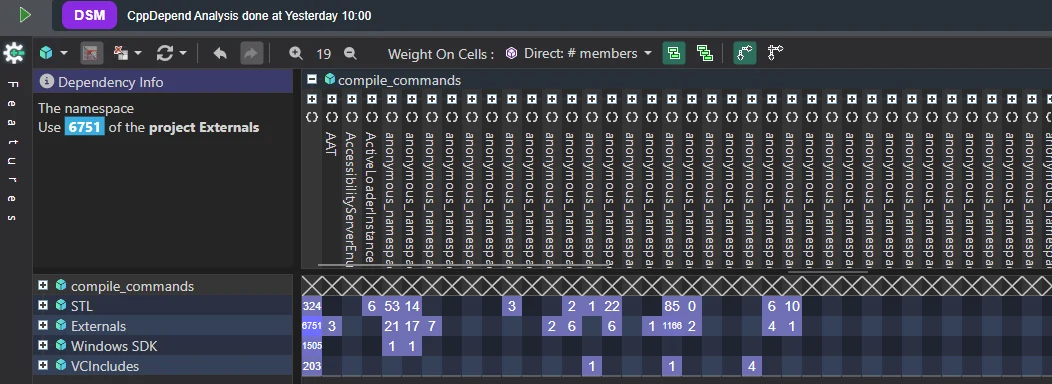Click the cube icon beside Externals
Image resolution: width=1052 pixels, height=384 pixels.
61,326
